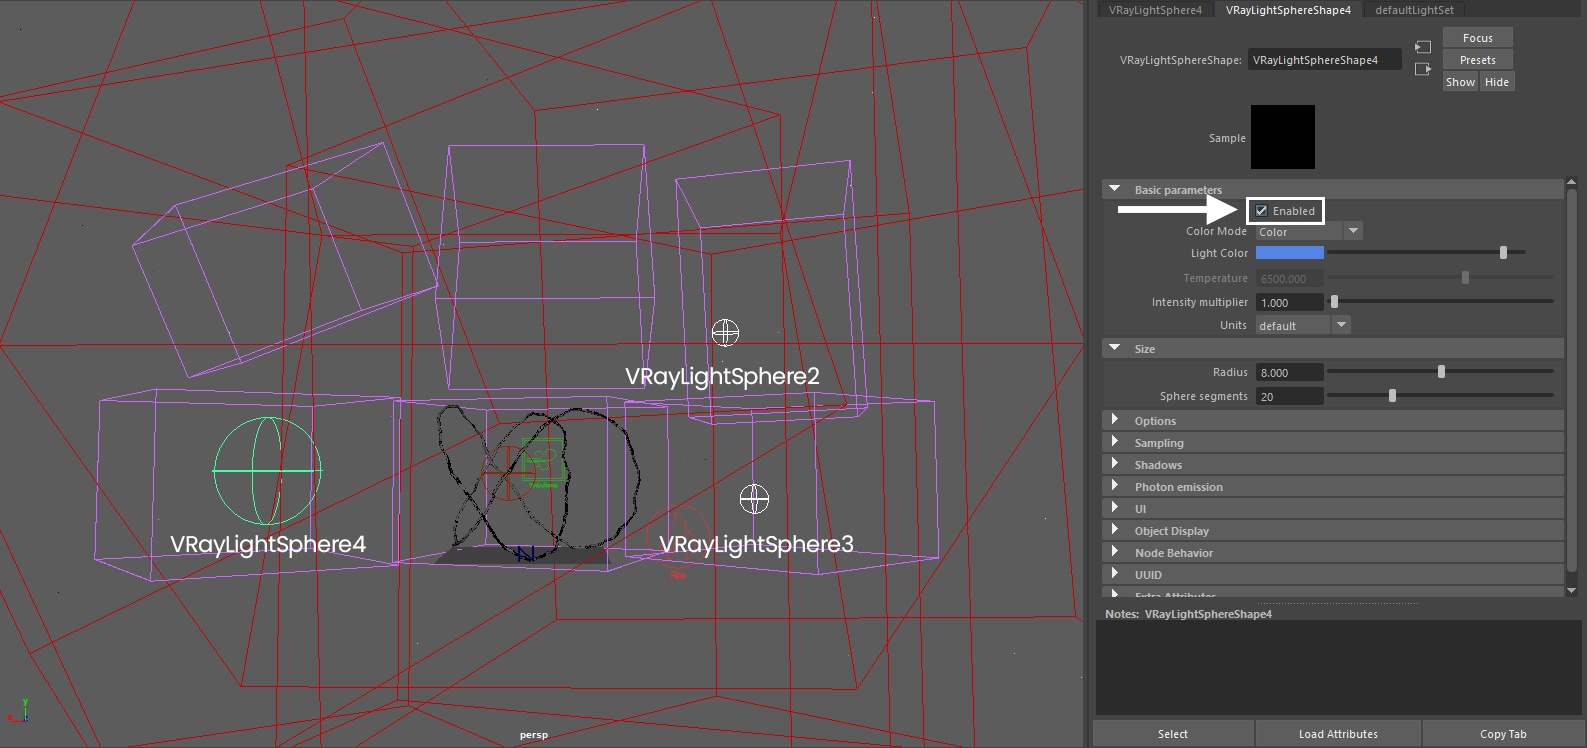1587x748 pixels.
Task: Click the persp camera label in viewport
Action: tap(534, 735)
